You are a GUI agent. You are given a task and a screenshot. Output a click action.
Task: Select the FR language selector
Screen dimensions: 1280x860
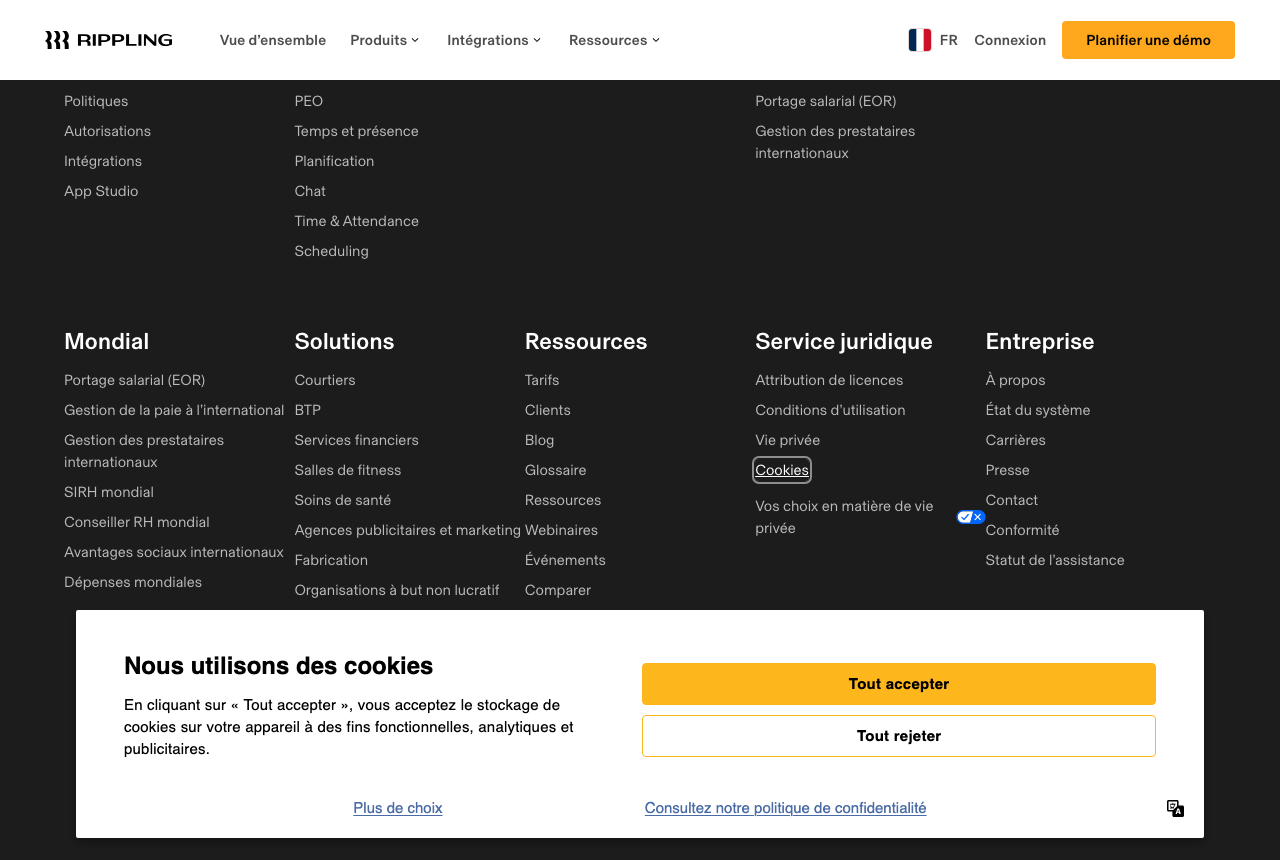tap(933, 40)
